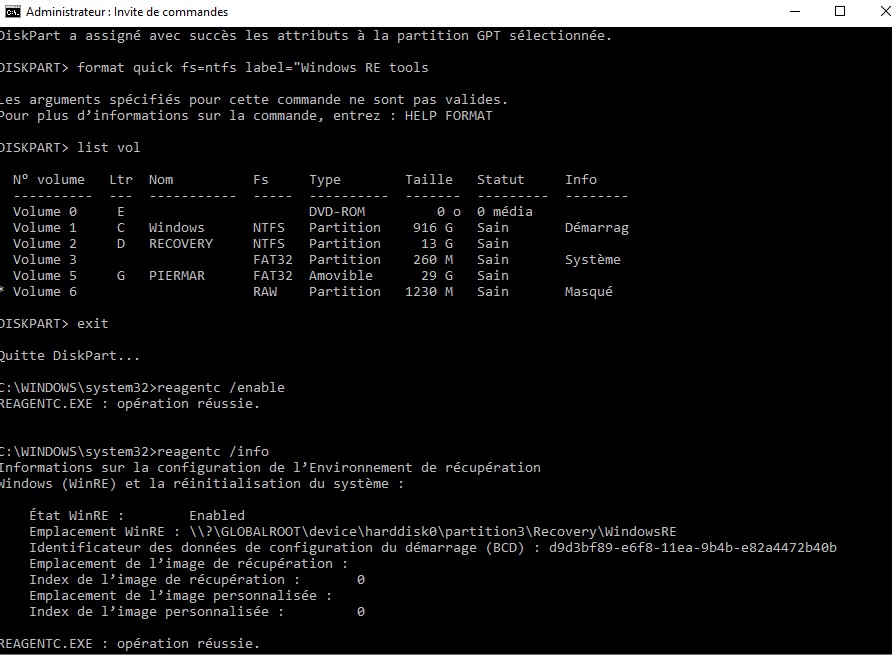The width and height of the screenshot is (892, 655).
Task: Click the 'exit' command after DISKPART prompt
Action: click(93, 323)
